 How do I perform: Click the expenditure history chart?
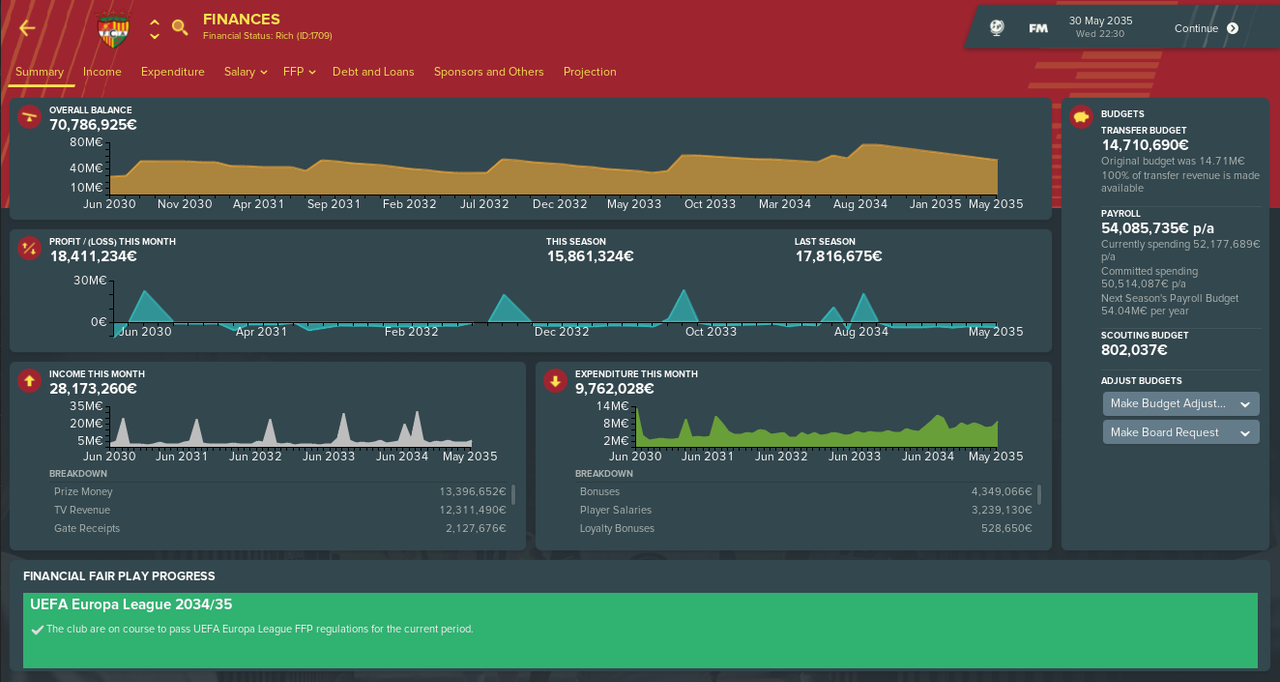pos(817,426)
